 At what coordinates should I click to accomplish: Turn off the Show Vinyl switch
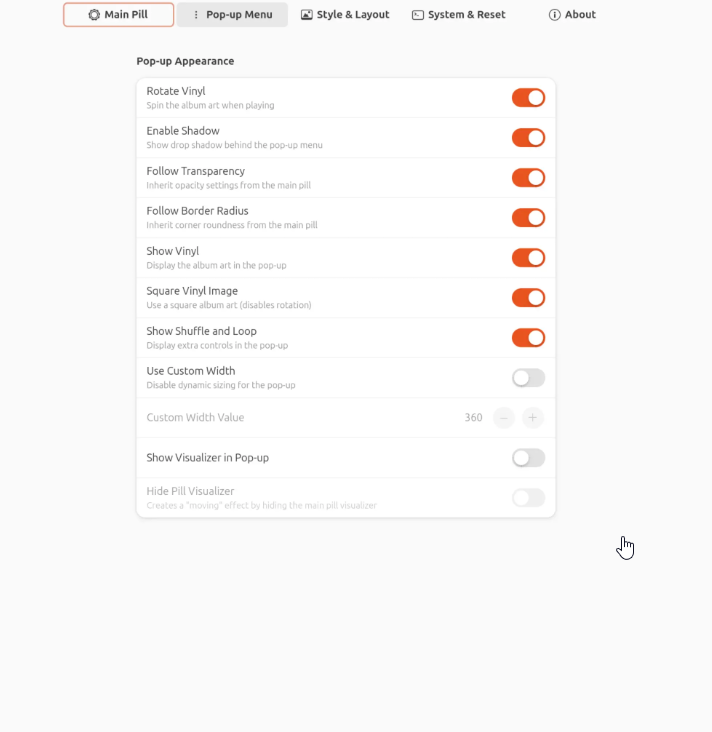pyautogui.click(x=528, y=258)
